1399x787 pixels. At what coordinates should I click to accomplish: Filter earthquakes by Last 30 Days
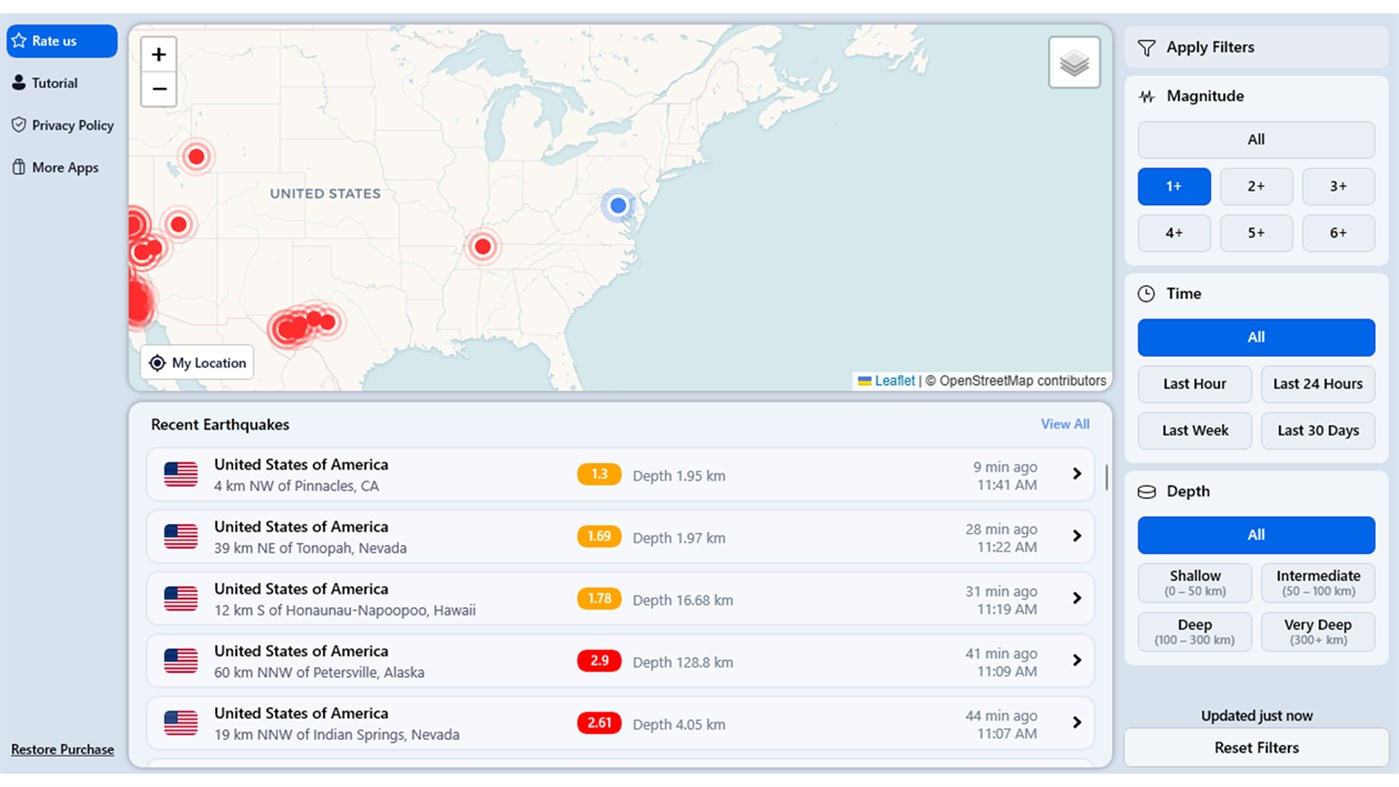[x=1318, y=431]
